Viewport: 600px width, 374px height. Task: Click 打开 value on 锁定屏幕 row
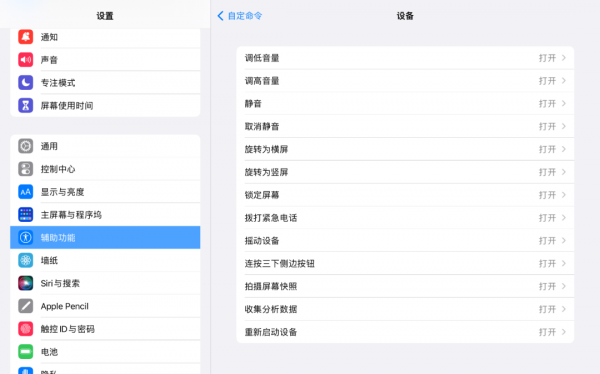547,195
